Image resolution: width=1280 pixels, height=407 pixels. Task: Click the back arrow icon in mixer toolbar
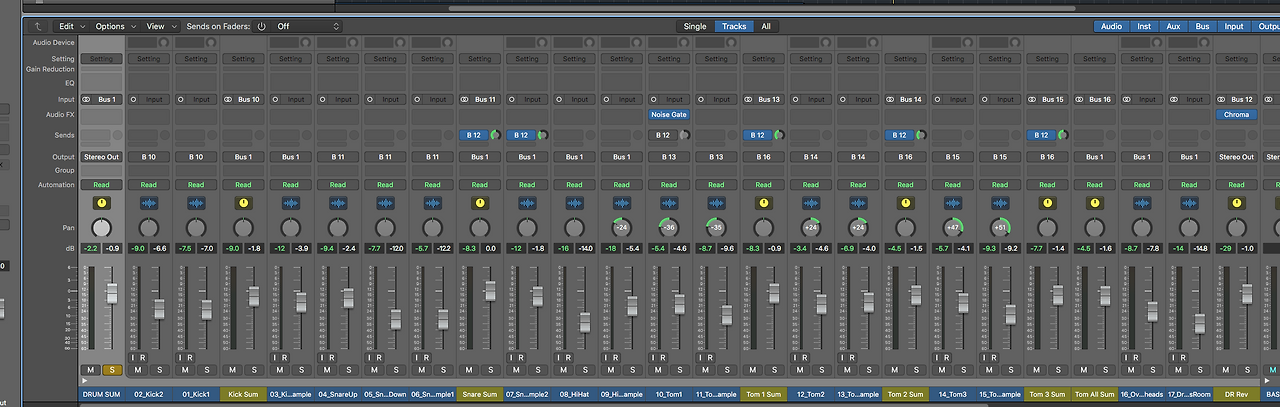tap(38, 26)
